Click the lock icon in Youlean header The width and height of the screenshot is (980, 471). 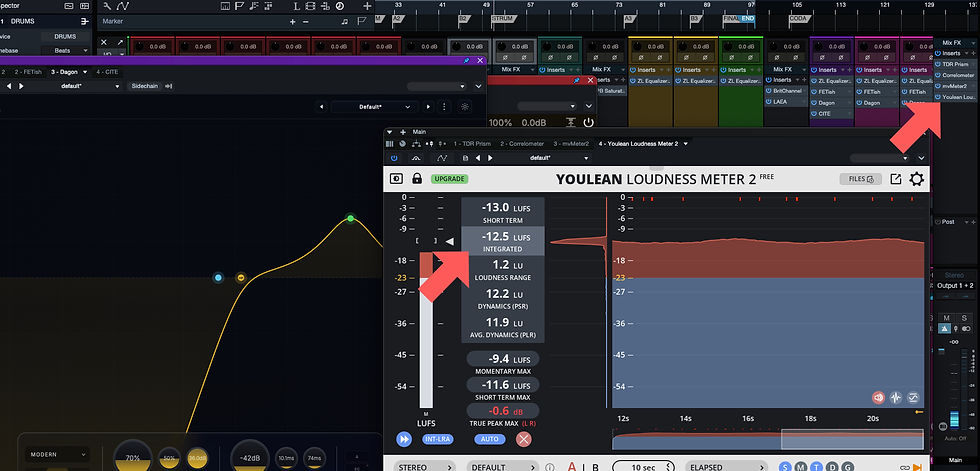pos(417,179)
